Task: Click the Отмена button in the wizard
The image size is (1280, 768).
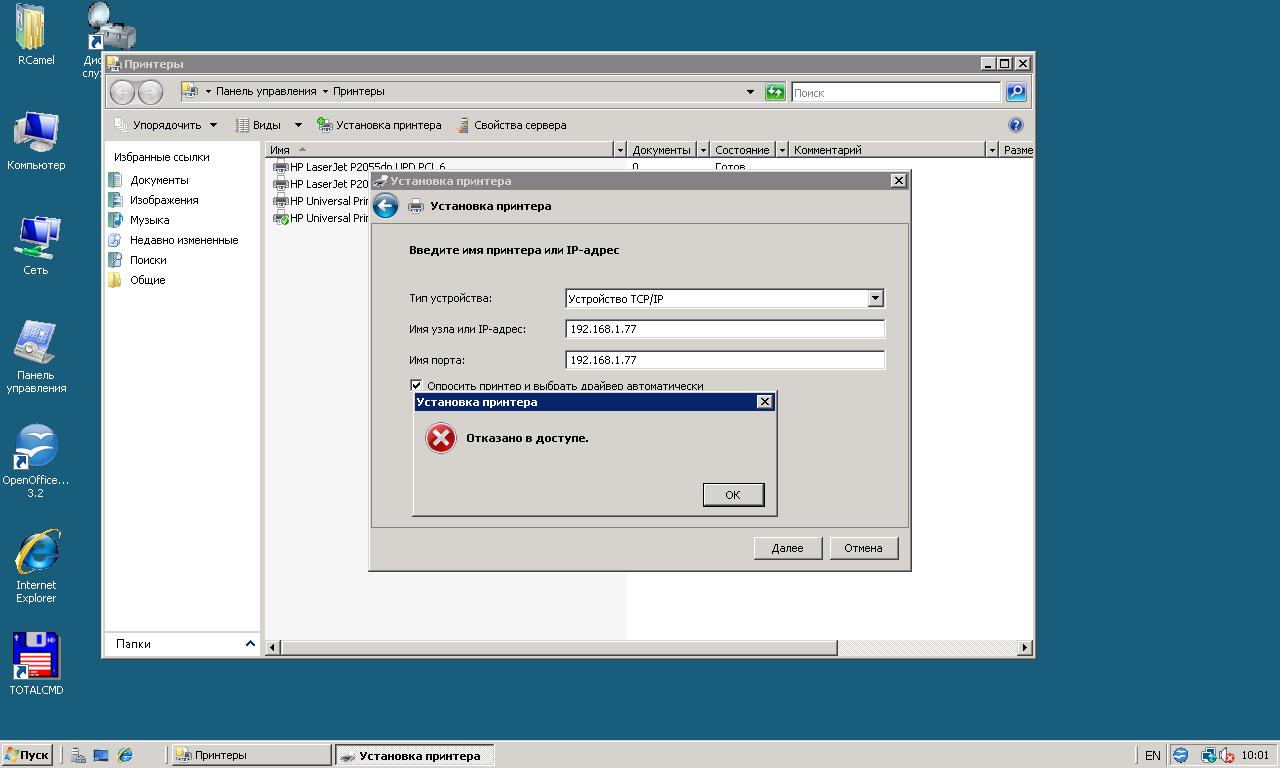Action: [863, 548]
